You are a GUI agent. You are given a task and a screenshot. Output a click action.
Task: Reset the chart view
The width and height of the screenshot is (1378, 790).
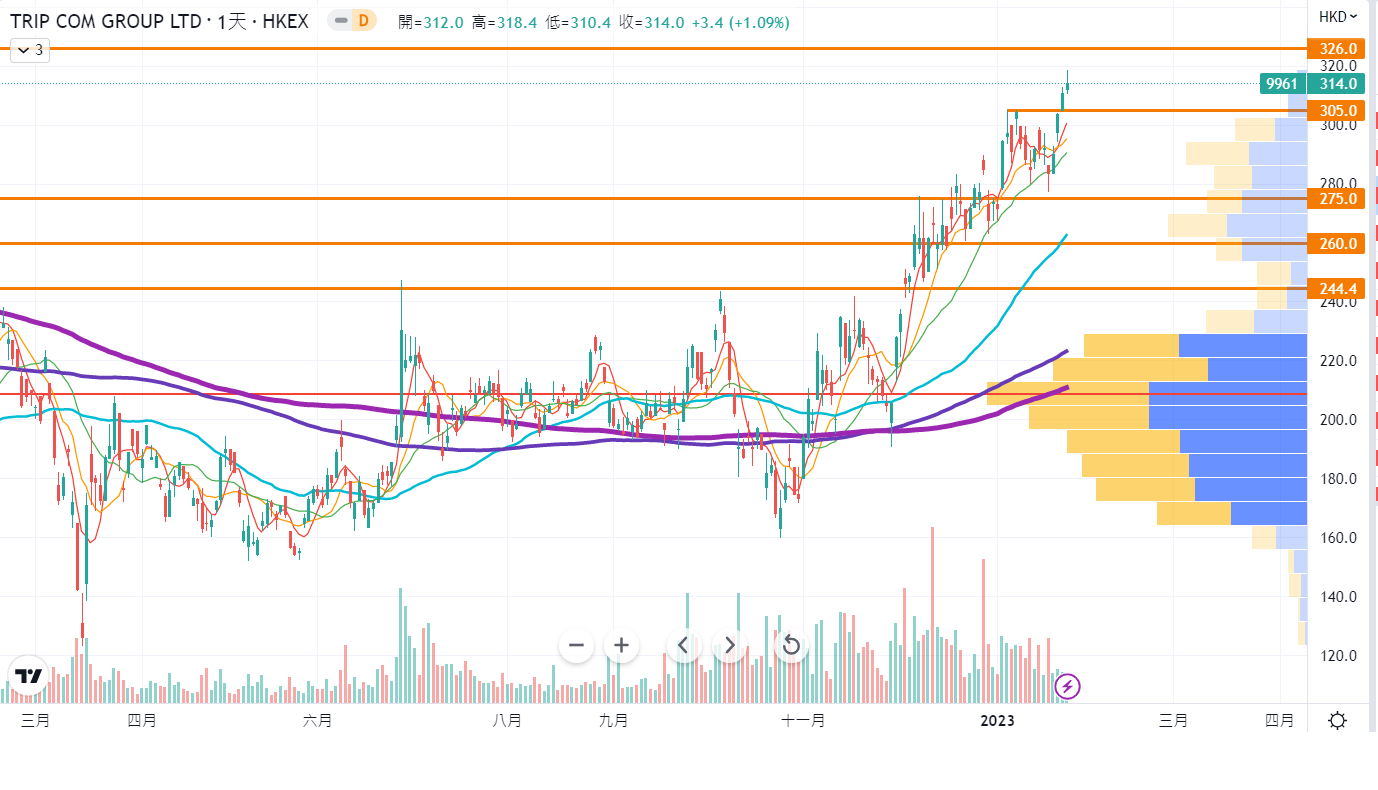(x=791, y=645)
